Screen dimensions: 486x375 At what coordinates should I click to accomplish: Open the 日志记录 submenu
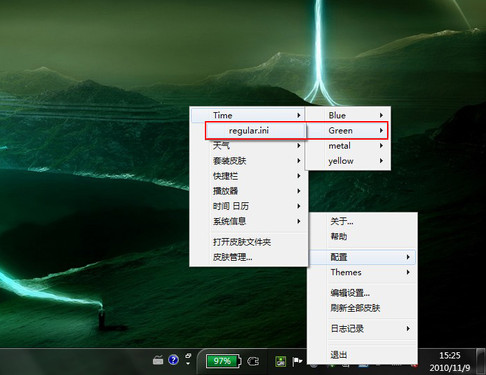[363, 329]
